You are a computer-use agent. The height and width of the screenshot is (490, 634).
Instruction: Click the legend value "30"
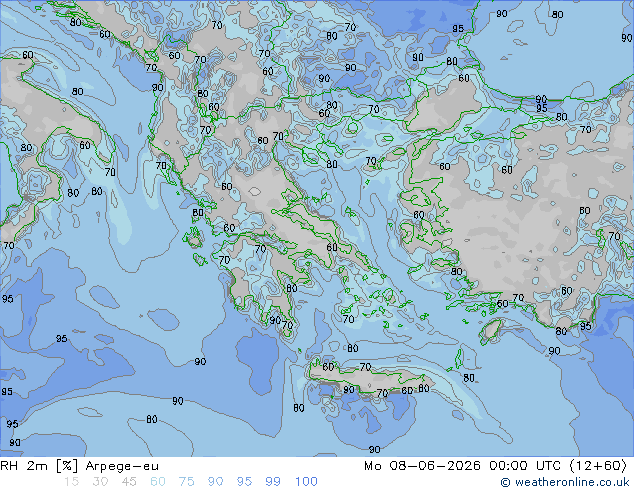100,482
